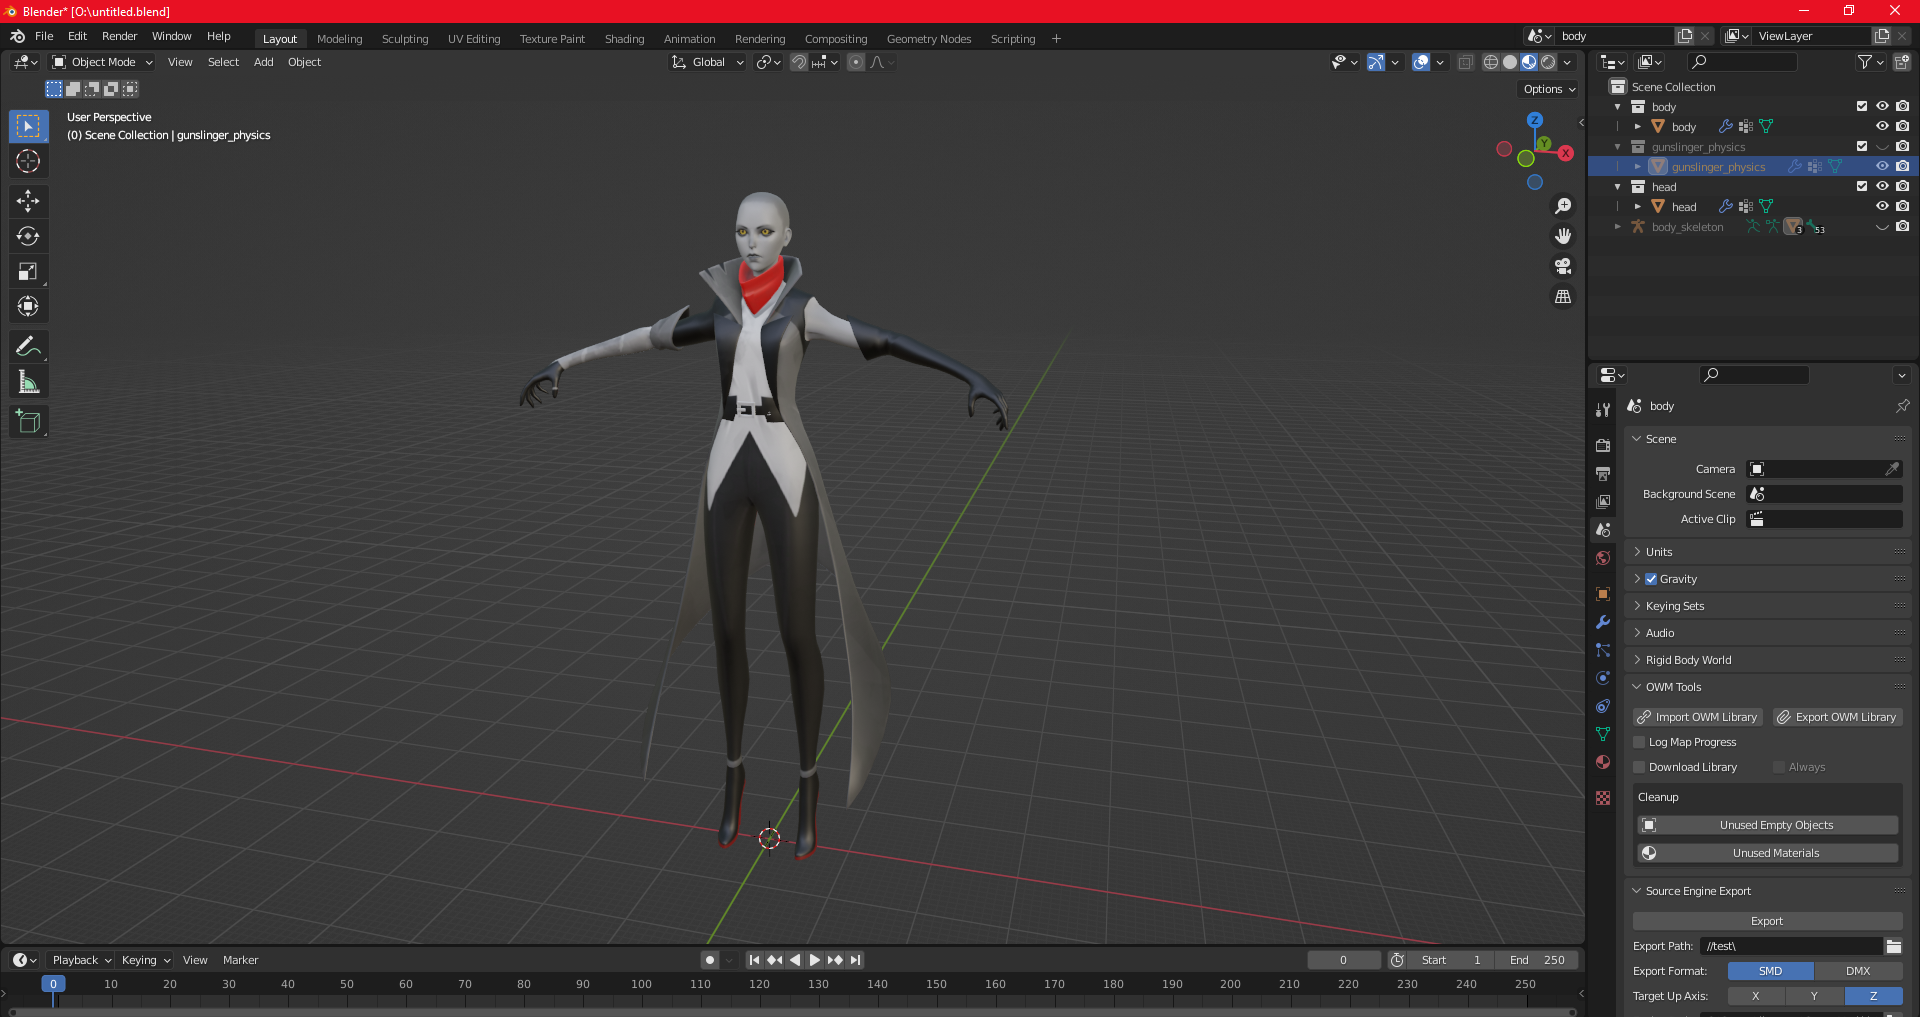Enable Download Library checkbox
1920x1017 pixels.
[x=1639, y=767]
